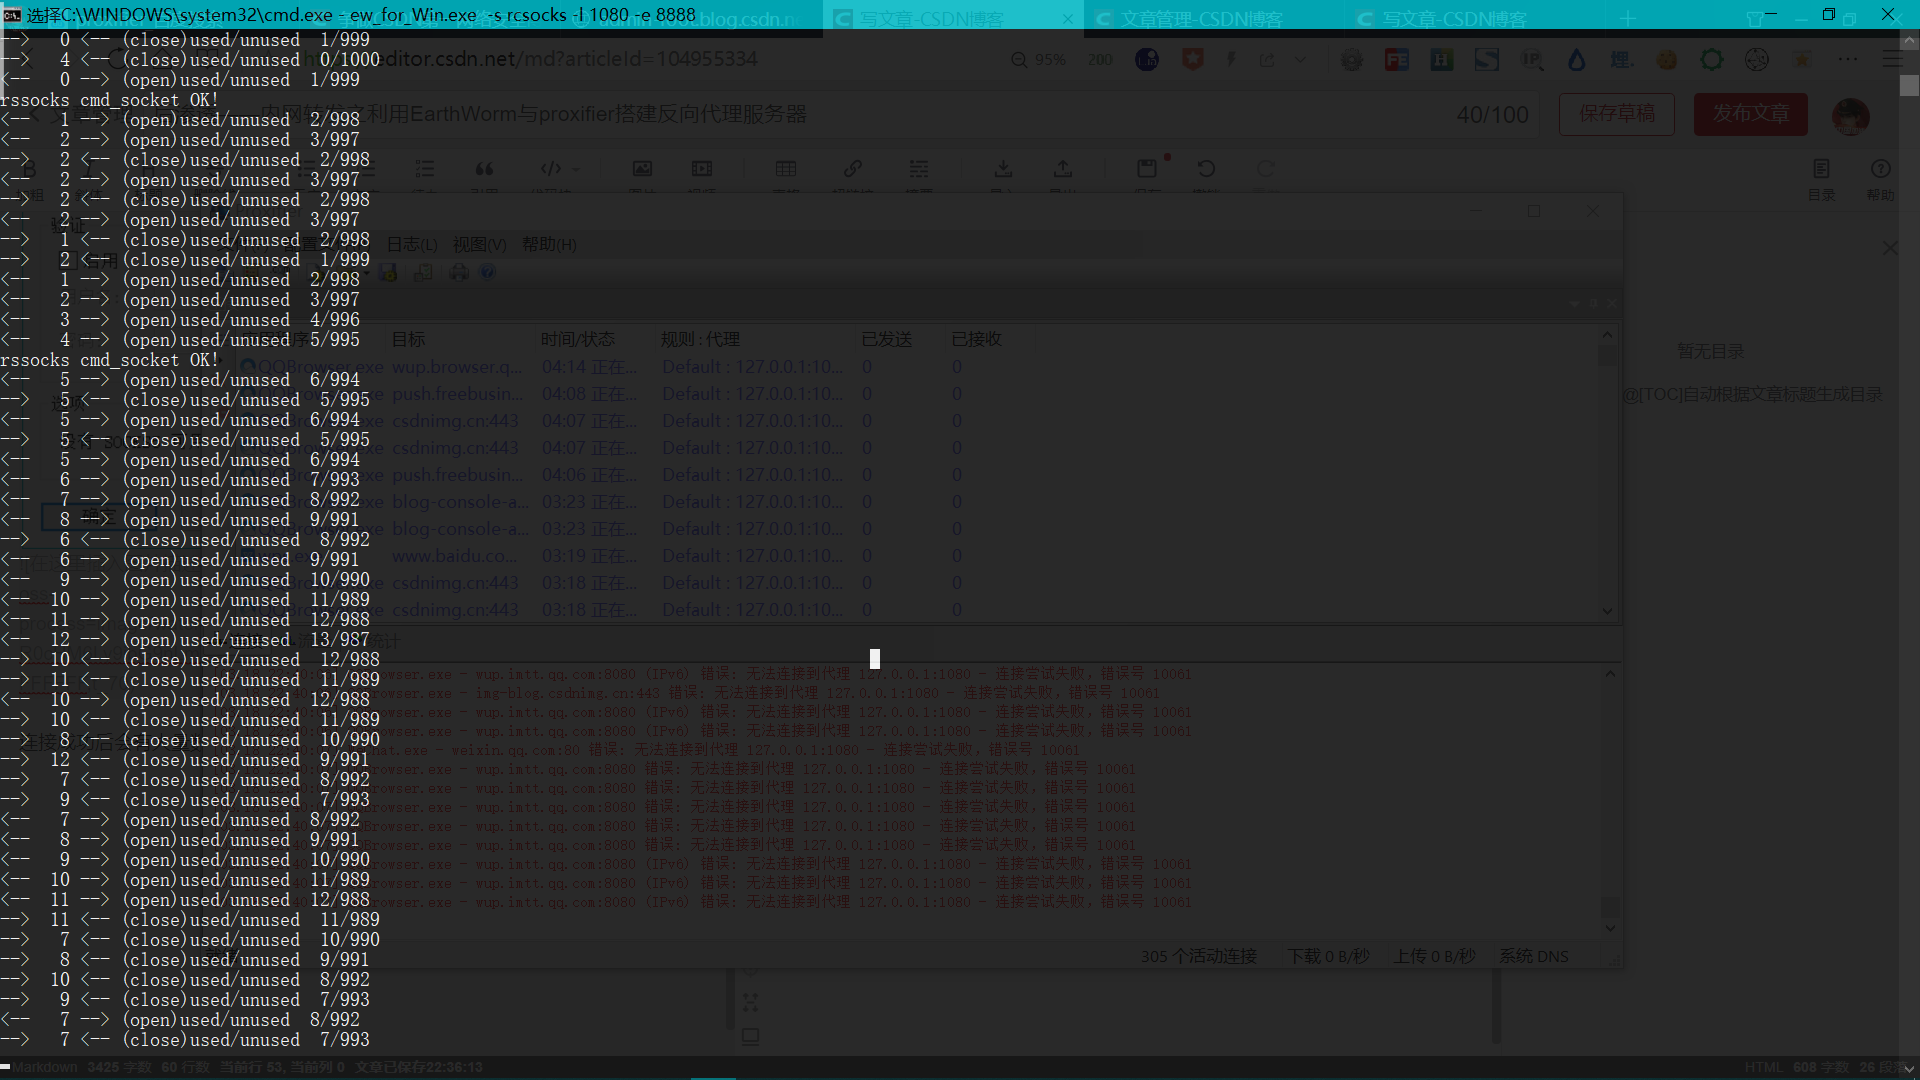
Task: Open a new browser tab with the plus button
Action: pos(1627,19)
